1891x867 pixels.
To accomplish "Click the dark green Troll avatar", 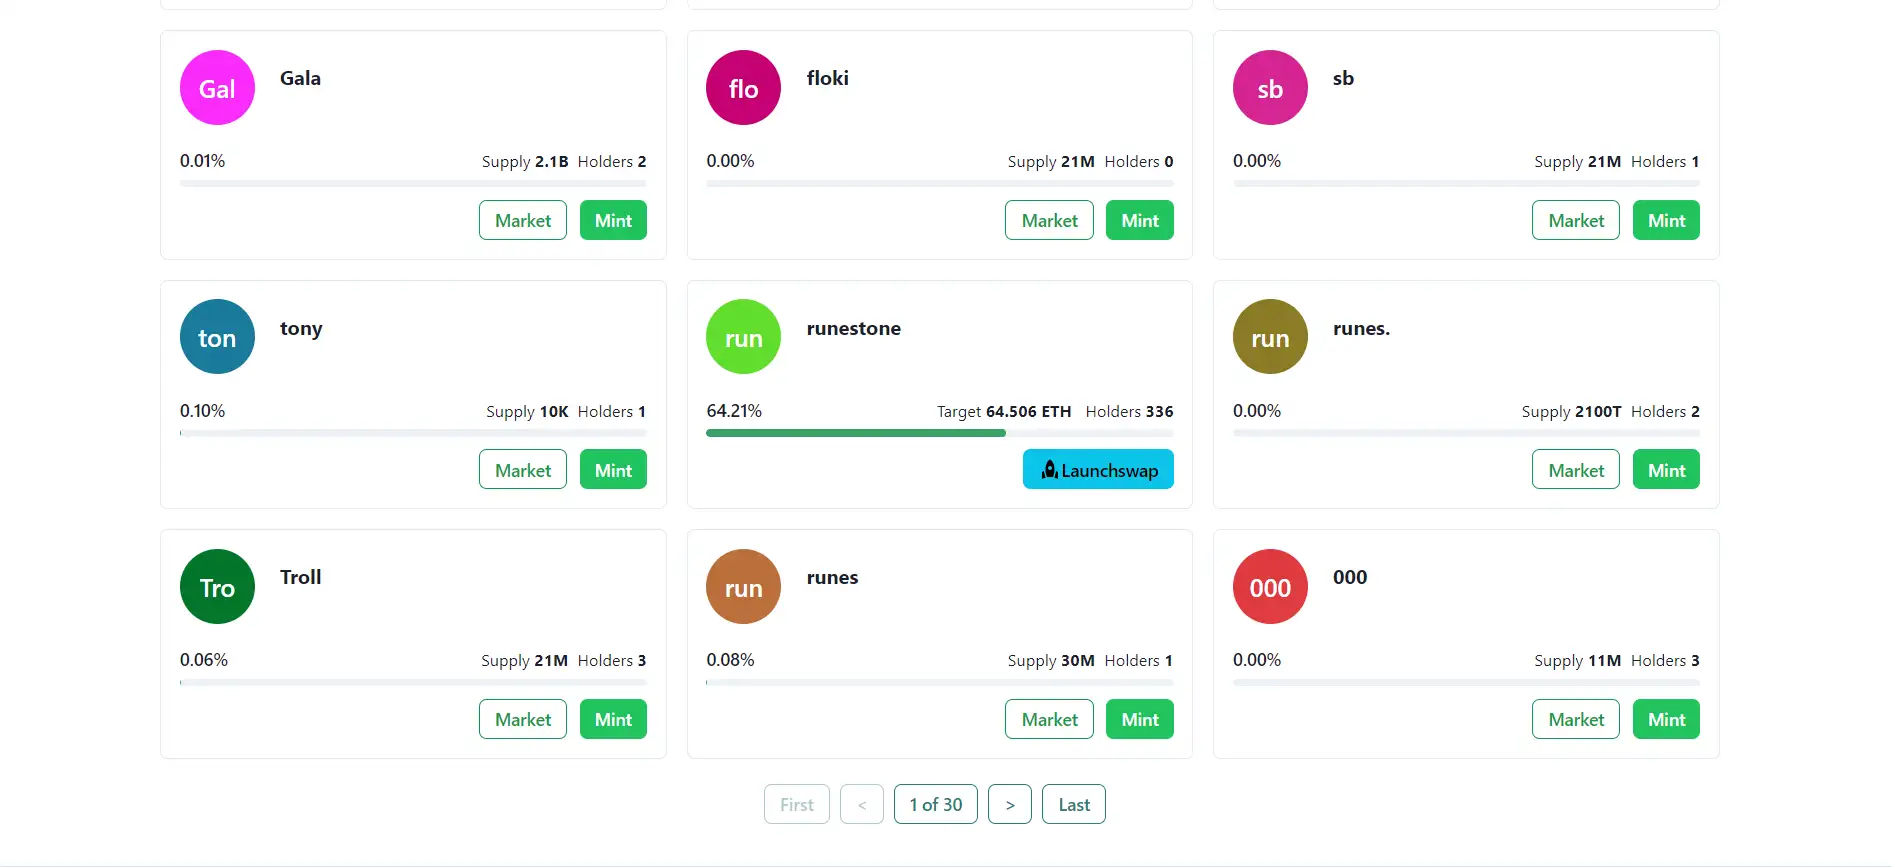I will coord(217,587).
